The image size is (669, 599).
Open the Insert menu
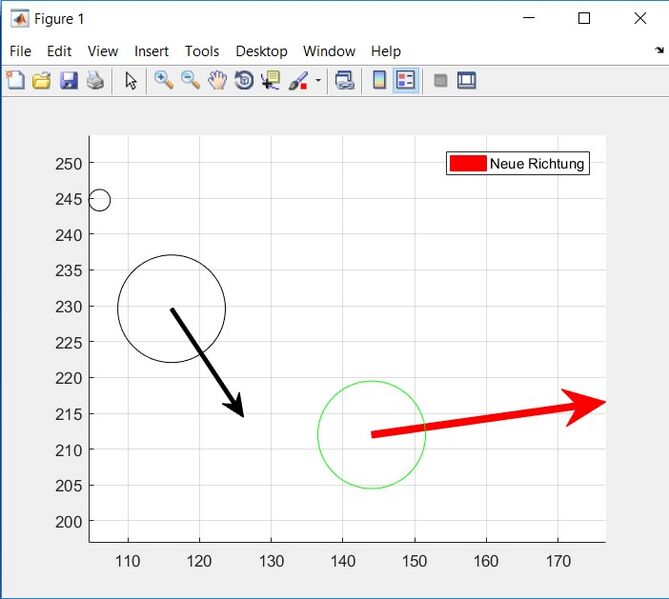[151, 51]
